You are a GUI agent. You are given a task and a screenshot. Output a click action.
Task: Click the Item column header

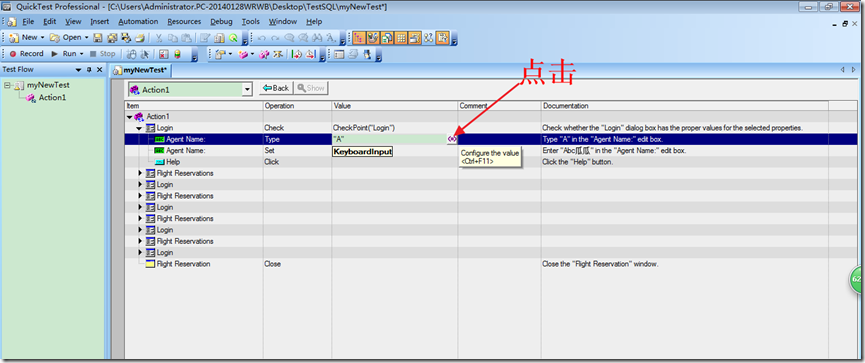(x=194, y=105)
